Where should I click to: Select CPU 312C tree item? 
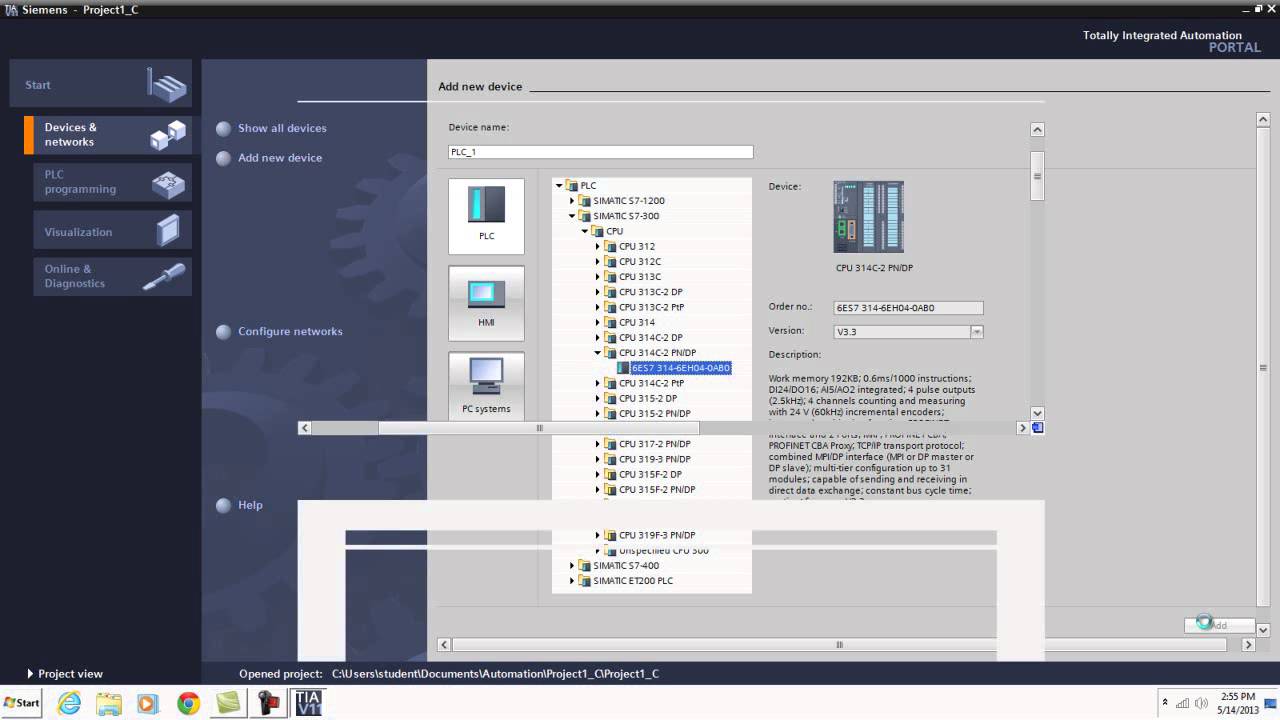pos(640,262)
